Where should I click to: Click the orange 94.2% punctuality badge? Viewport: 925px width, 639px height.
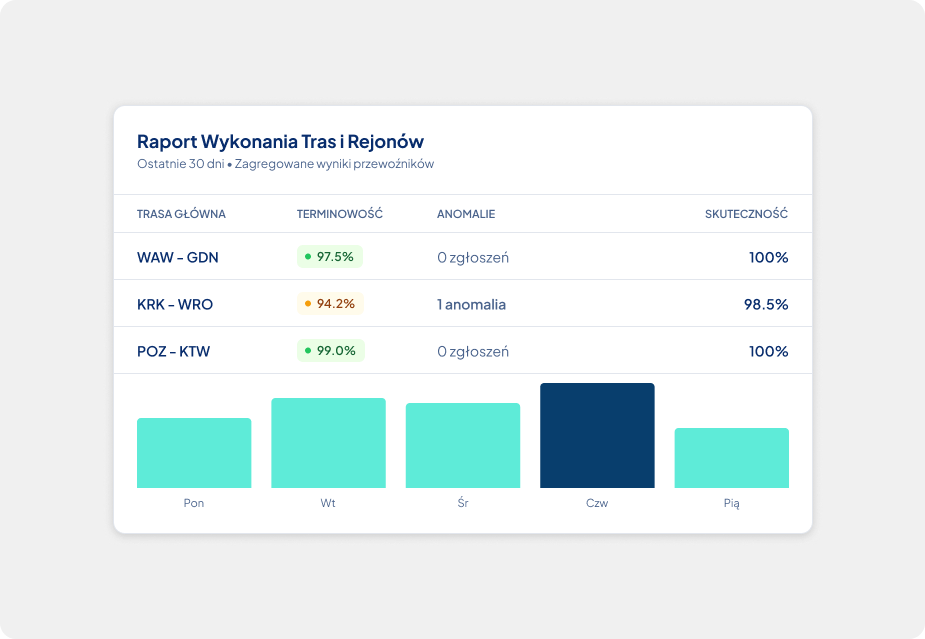(x=330, y=304)
